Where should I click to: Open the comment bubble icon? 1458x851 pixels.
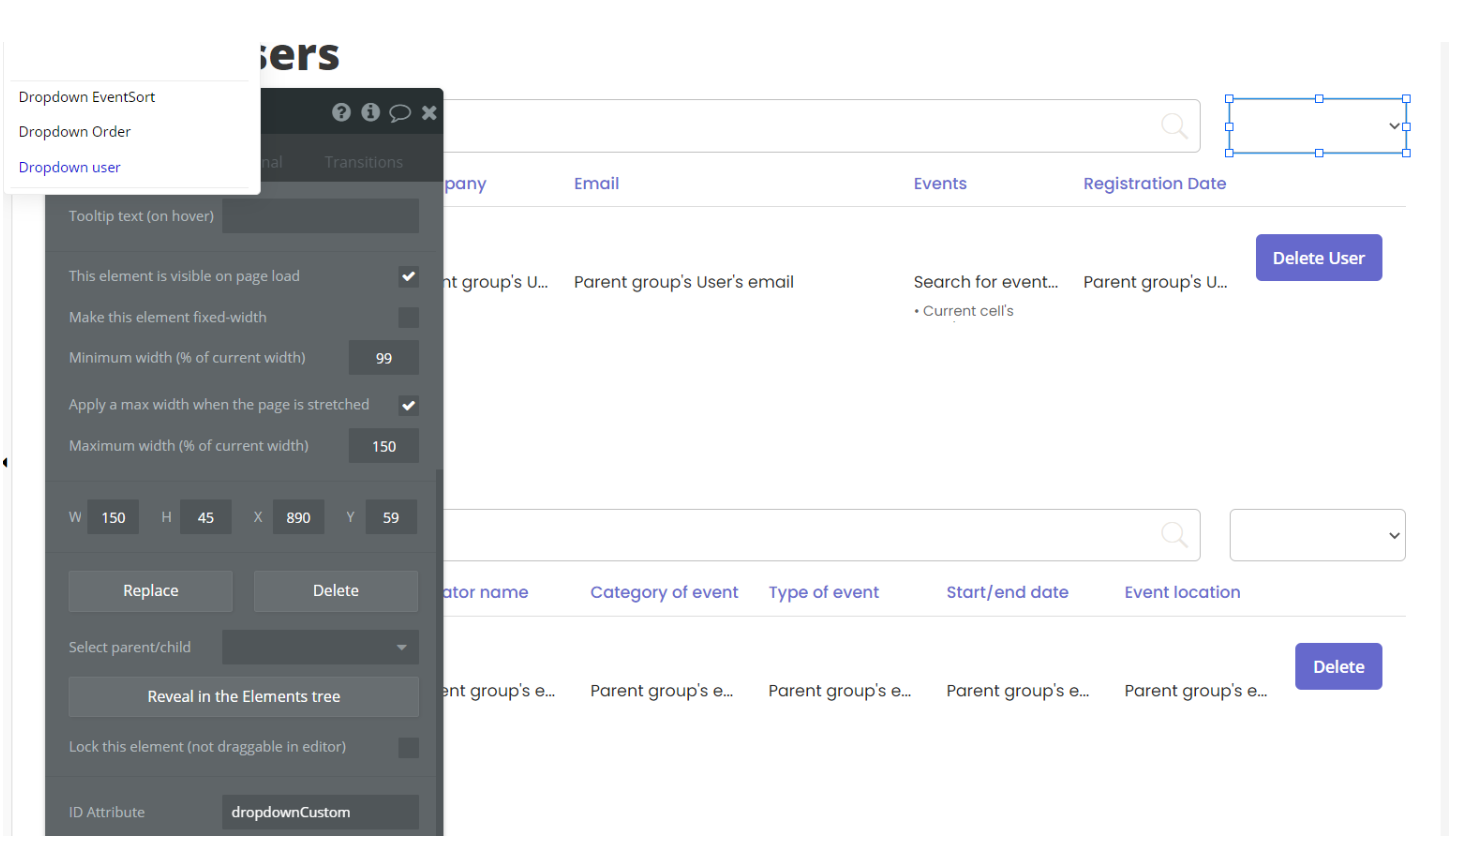[x=400, y=112]
